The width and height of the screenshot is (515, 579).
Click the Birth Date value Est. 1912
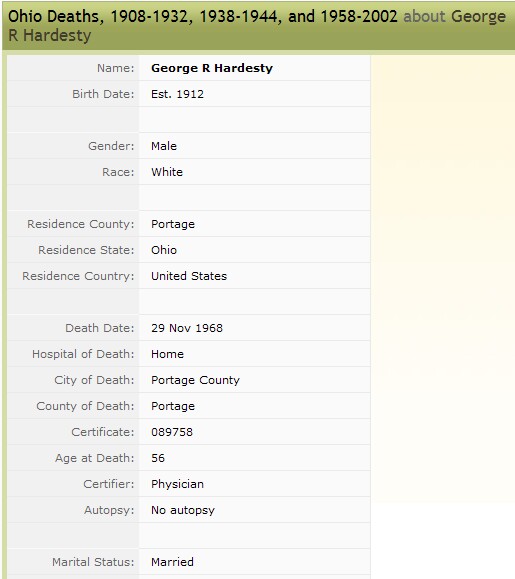click(x=177, y=94)
